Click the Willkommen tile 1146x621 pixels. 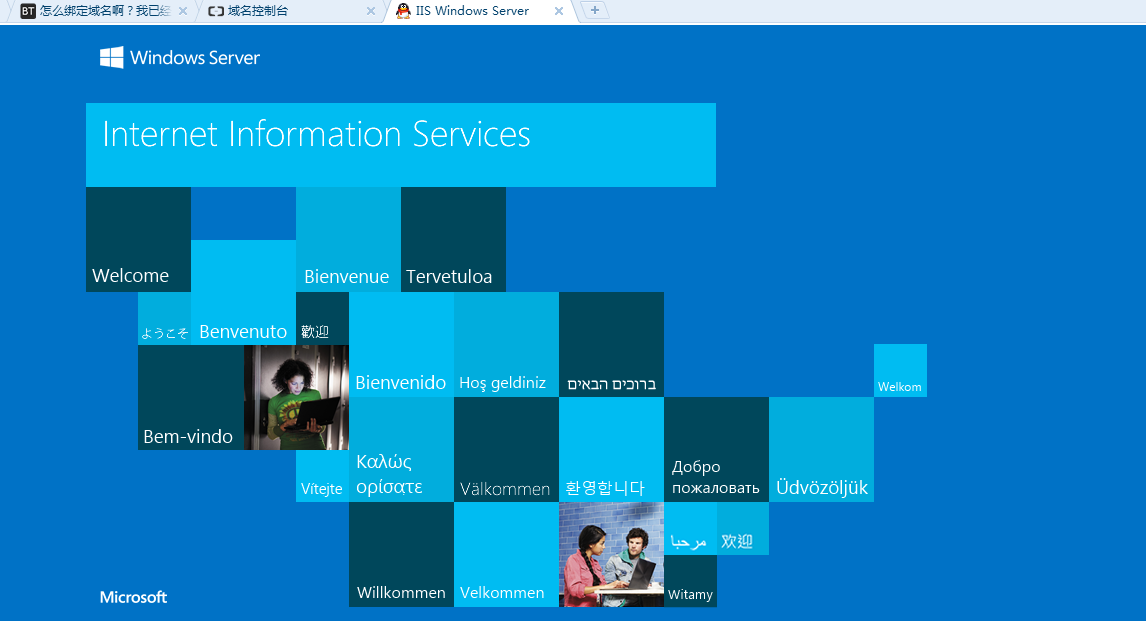401,555
